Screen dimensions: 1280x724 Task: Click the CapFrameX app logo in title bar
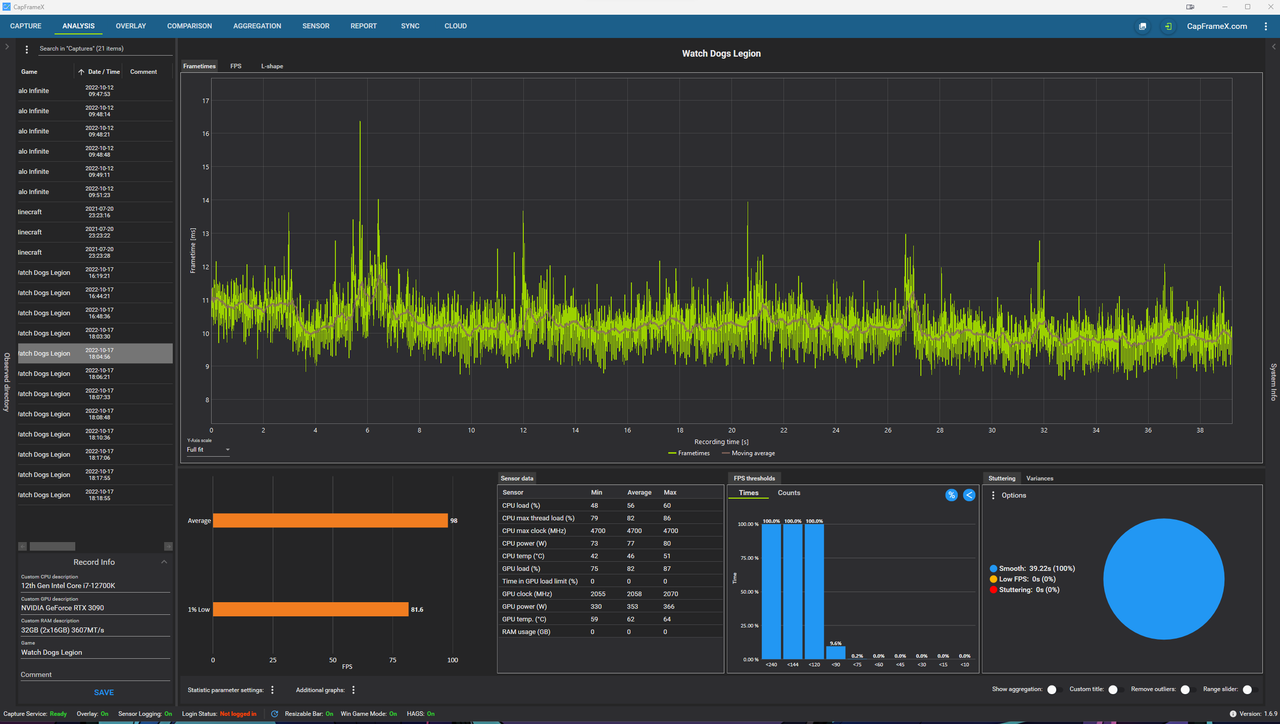pyautogui.click(x=7, y=7)
